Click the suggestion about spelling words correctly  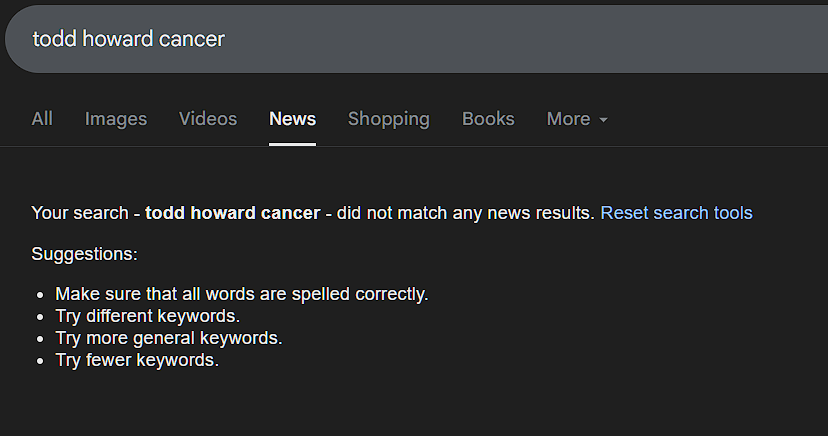point(241,294)
